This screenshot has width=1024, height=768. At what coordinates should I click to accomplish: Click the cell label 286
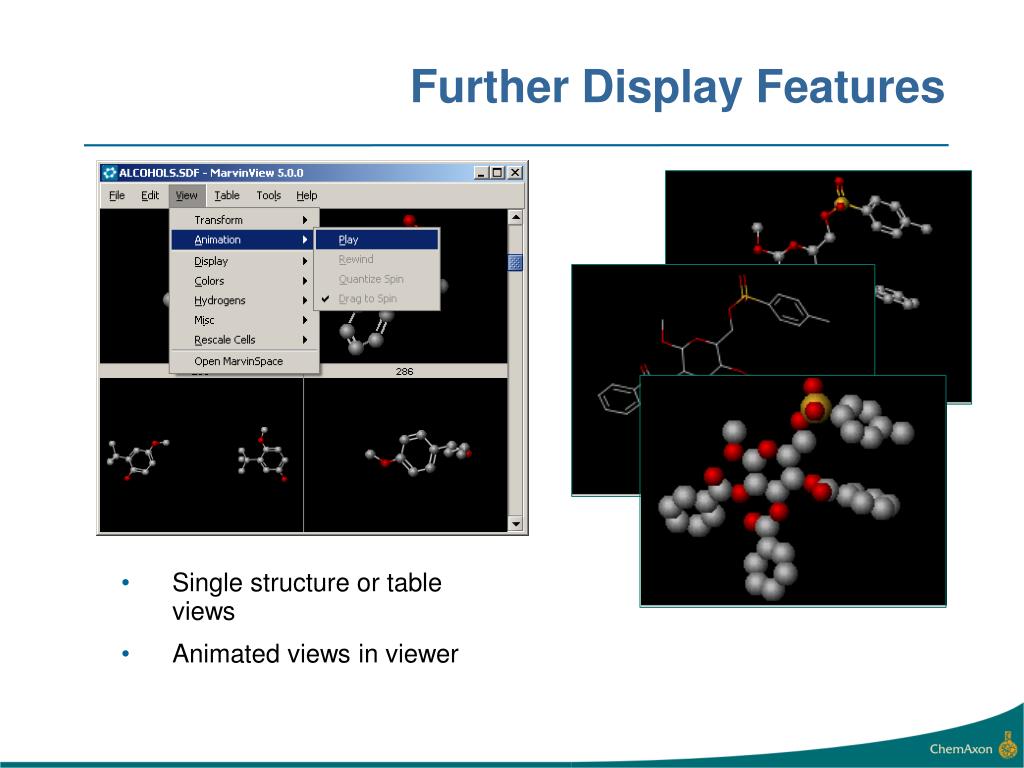[x=404, y=371]
